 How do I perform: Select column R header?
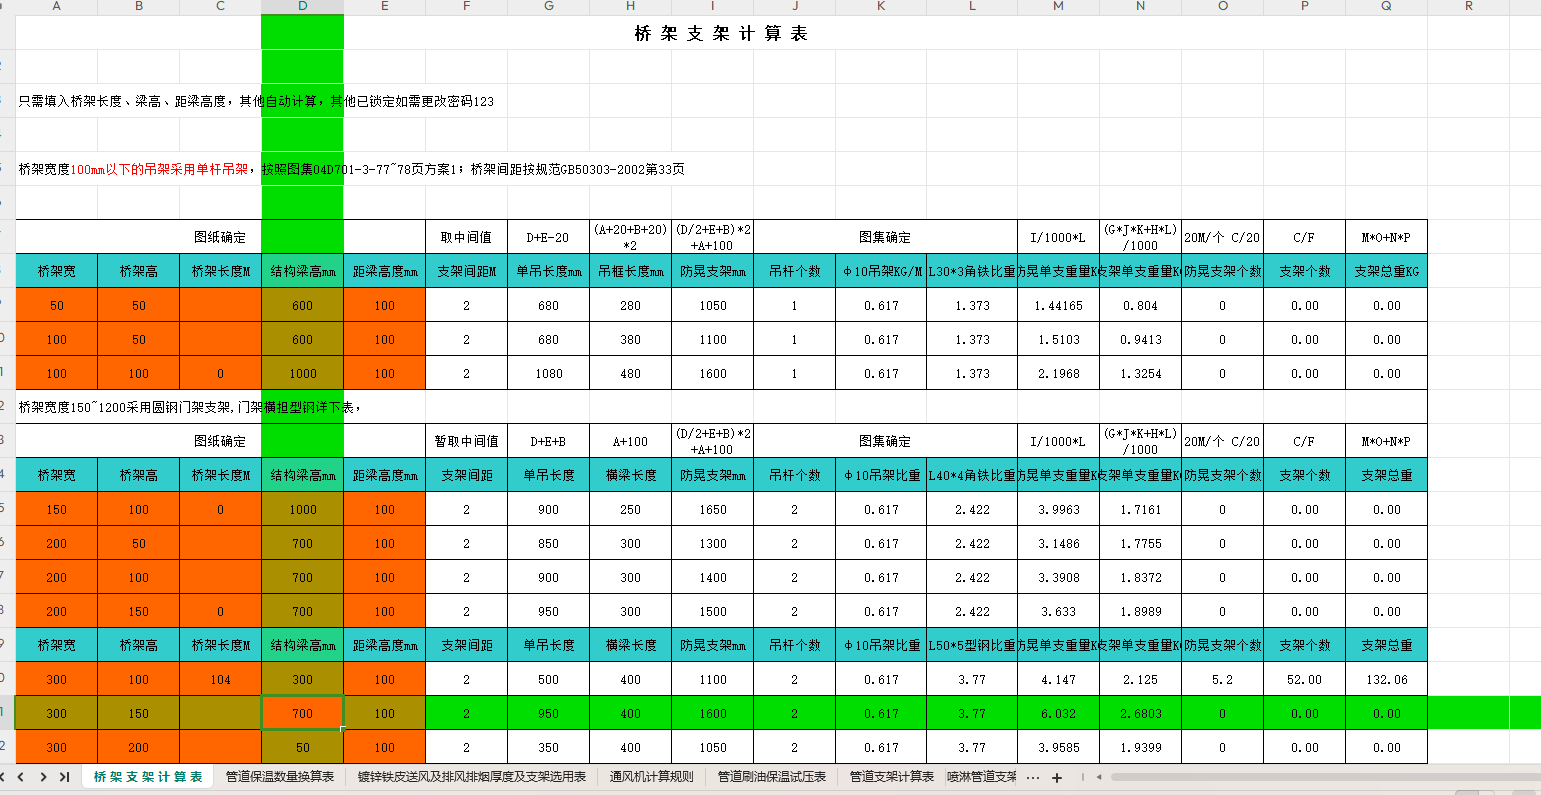point(1468,7)
